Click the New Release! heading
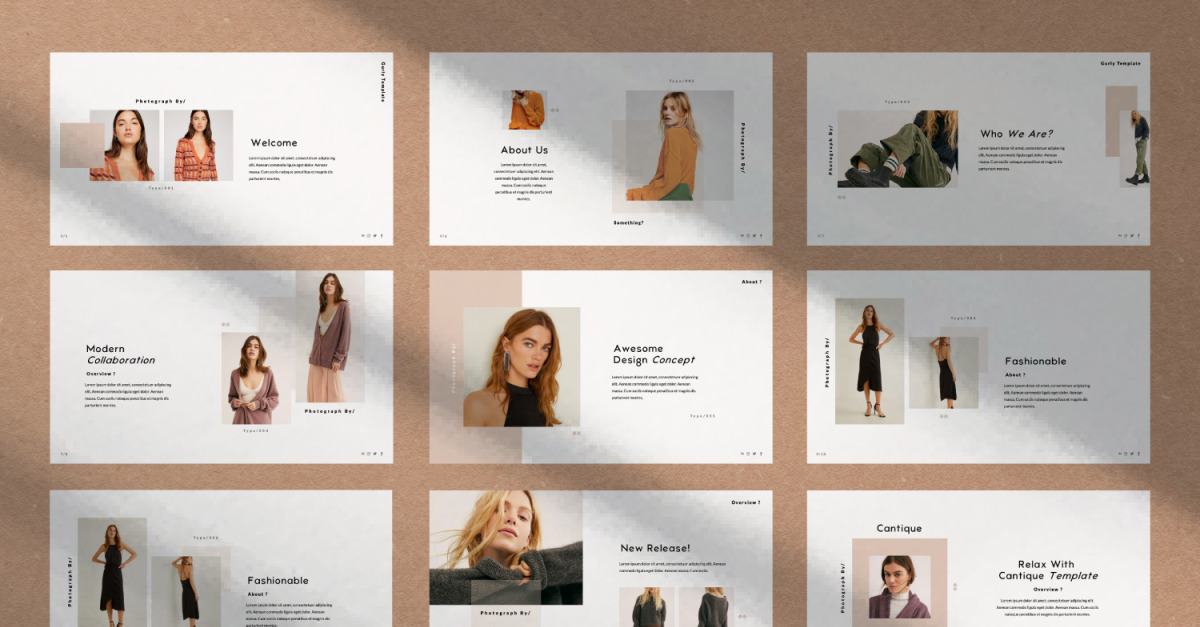 pyautogui.click(x=655, y=548)
